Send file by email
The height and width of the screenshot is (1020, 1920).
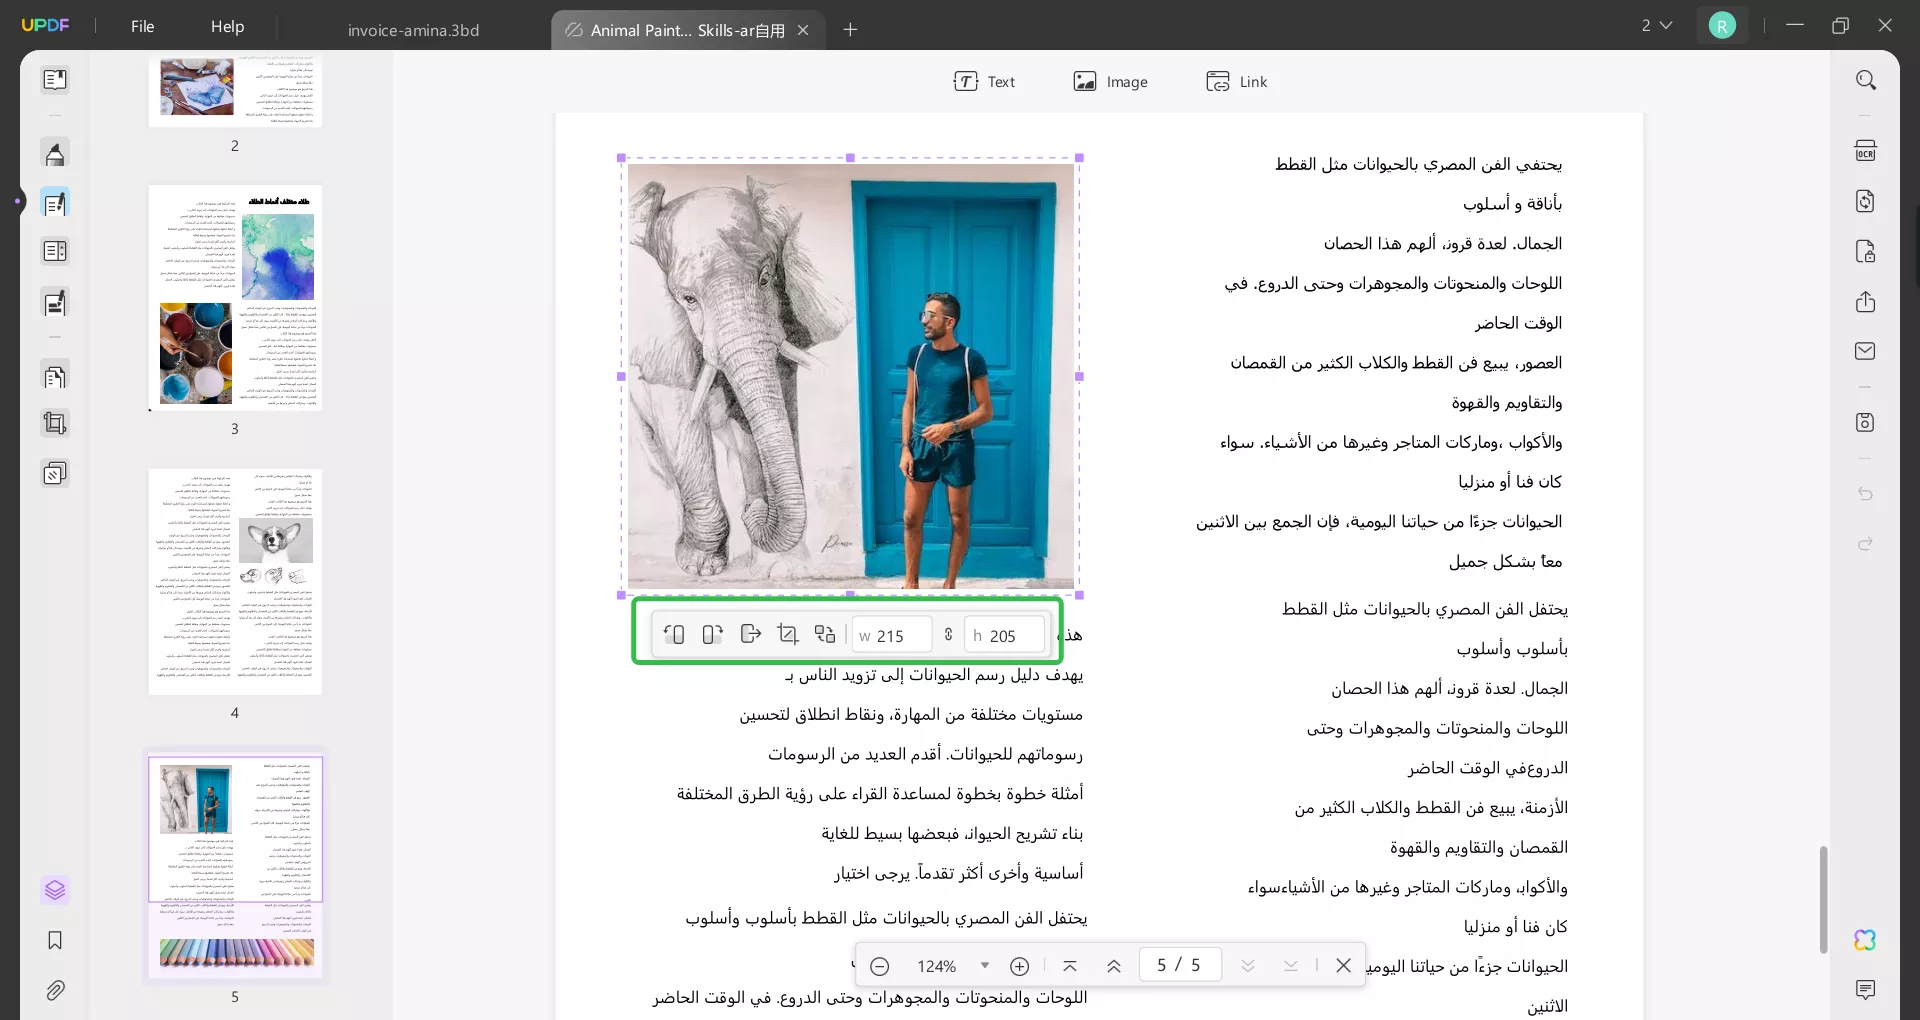(x=1866, y=351)
